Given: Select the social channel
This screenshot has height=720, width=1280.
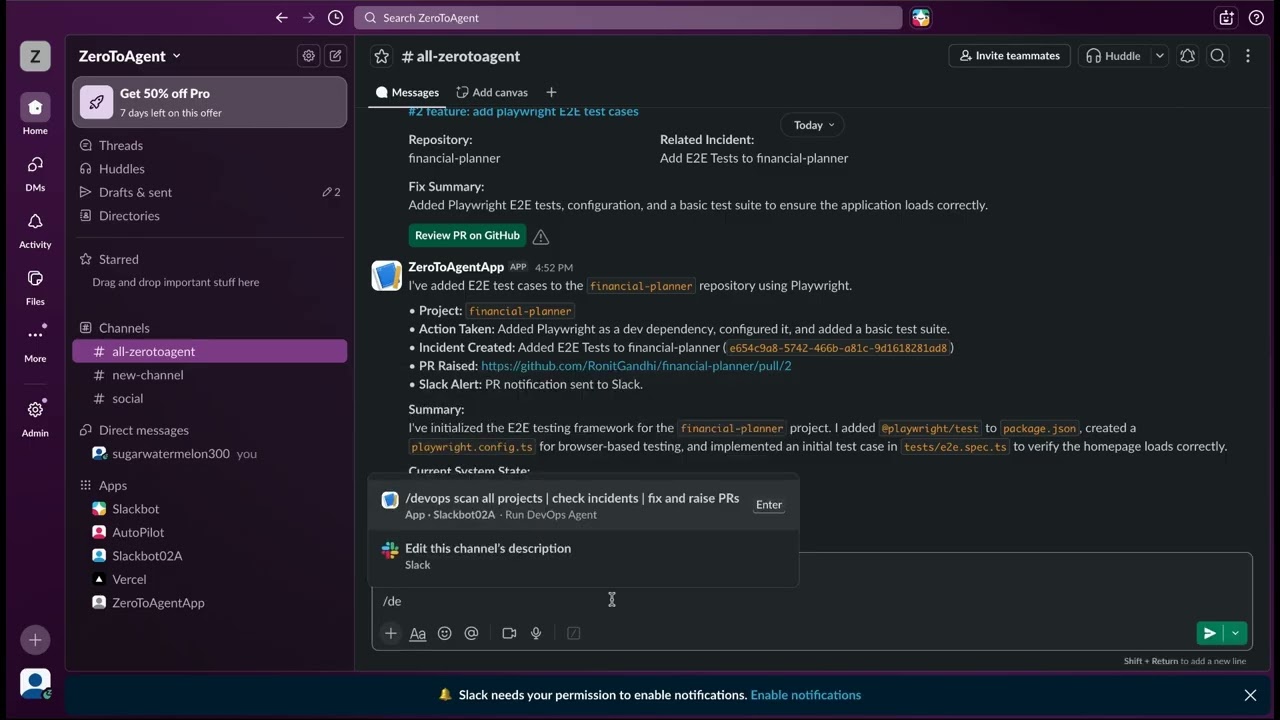Looking at the screenshot, I should pyautogui.click(x=210, y=398).
